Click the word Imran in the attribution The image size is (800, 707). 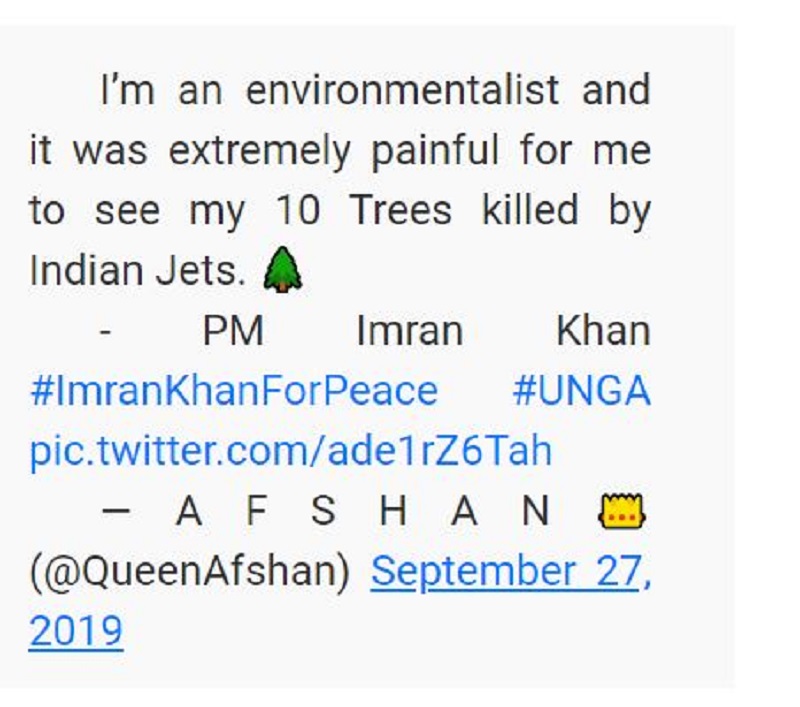coord(410,331)
